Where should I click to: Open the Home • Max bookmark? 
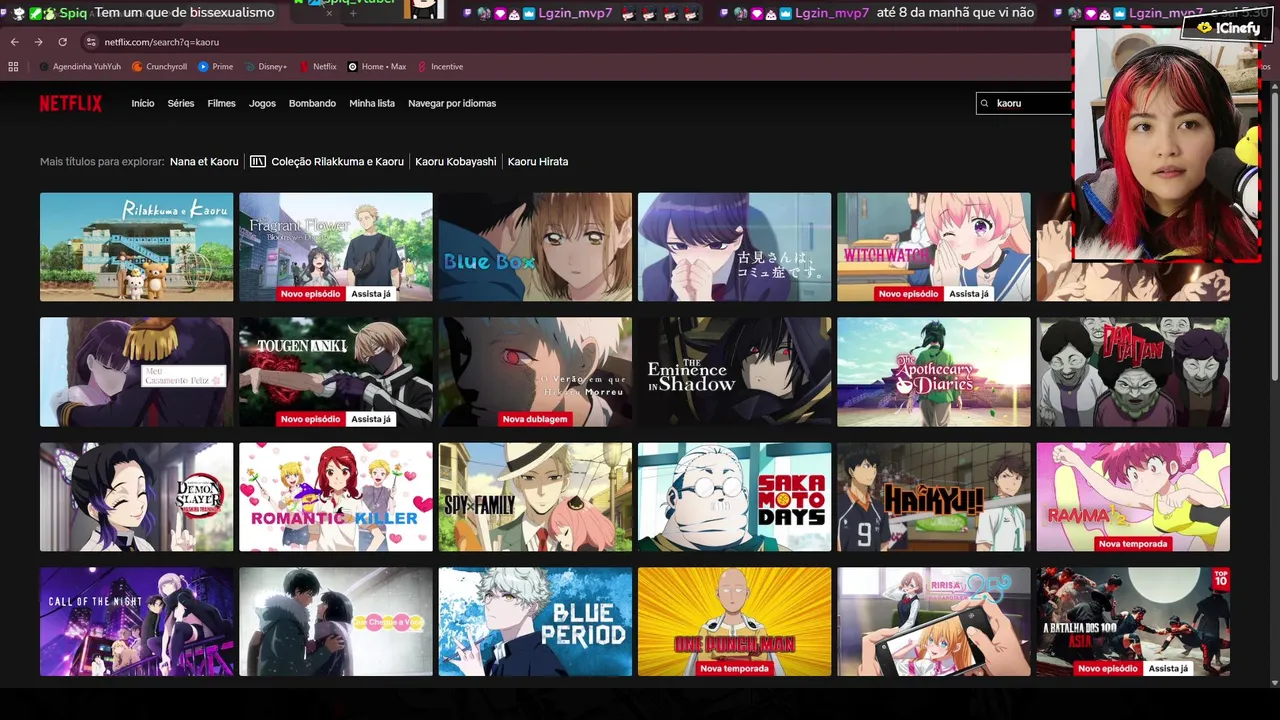pos(377,67)
